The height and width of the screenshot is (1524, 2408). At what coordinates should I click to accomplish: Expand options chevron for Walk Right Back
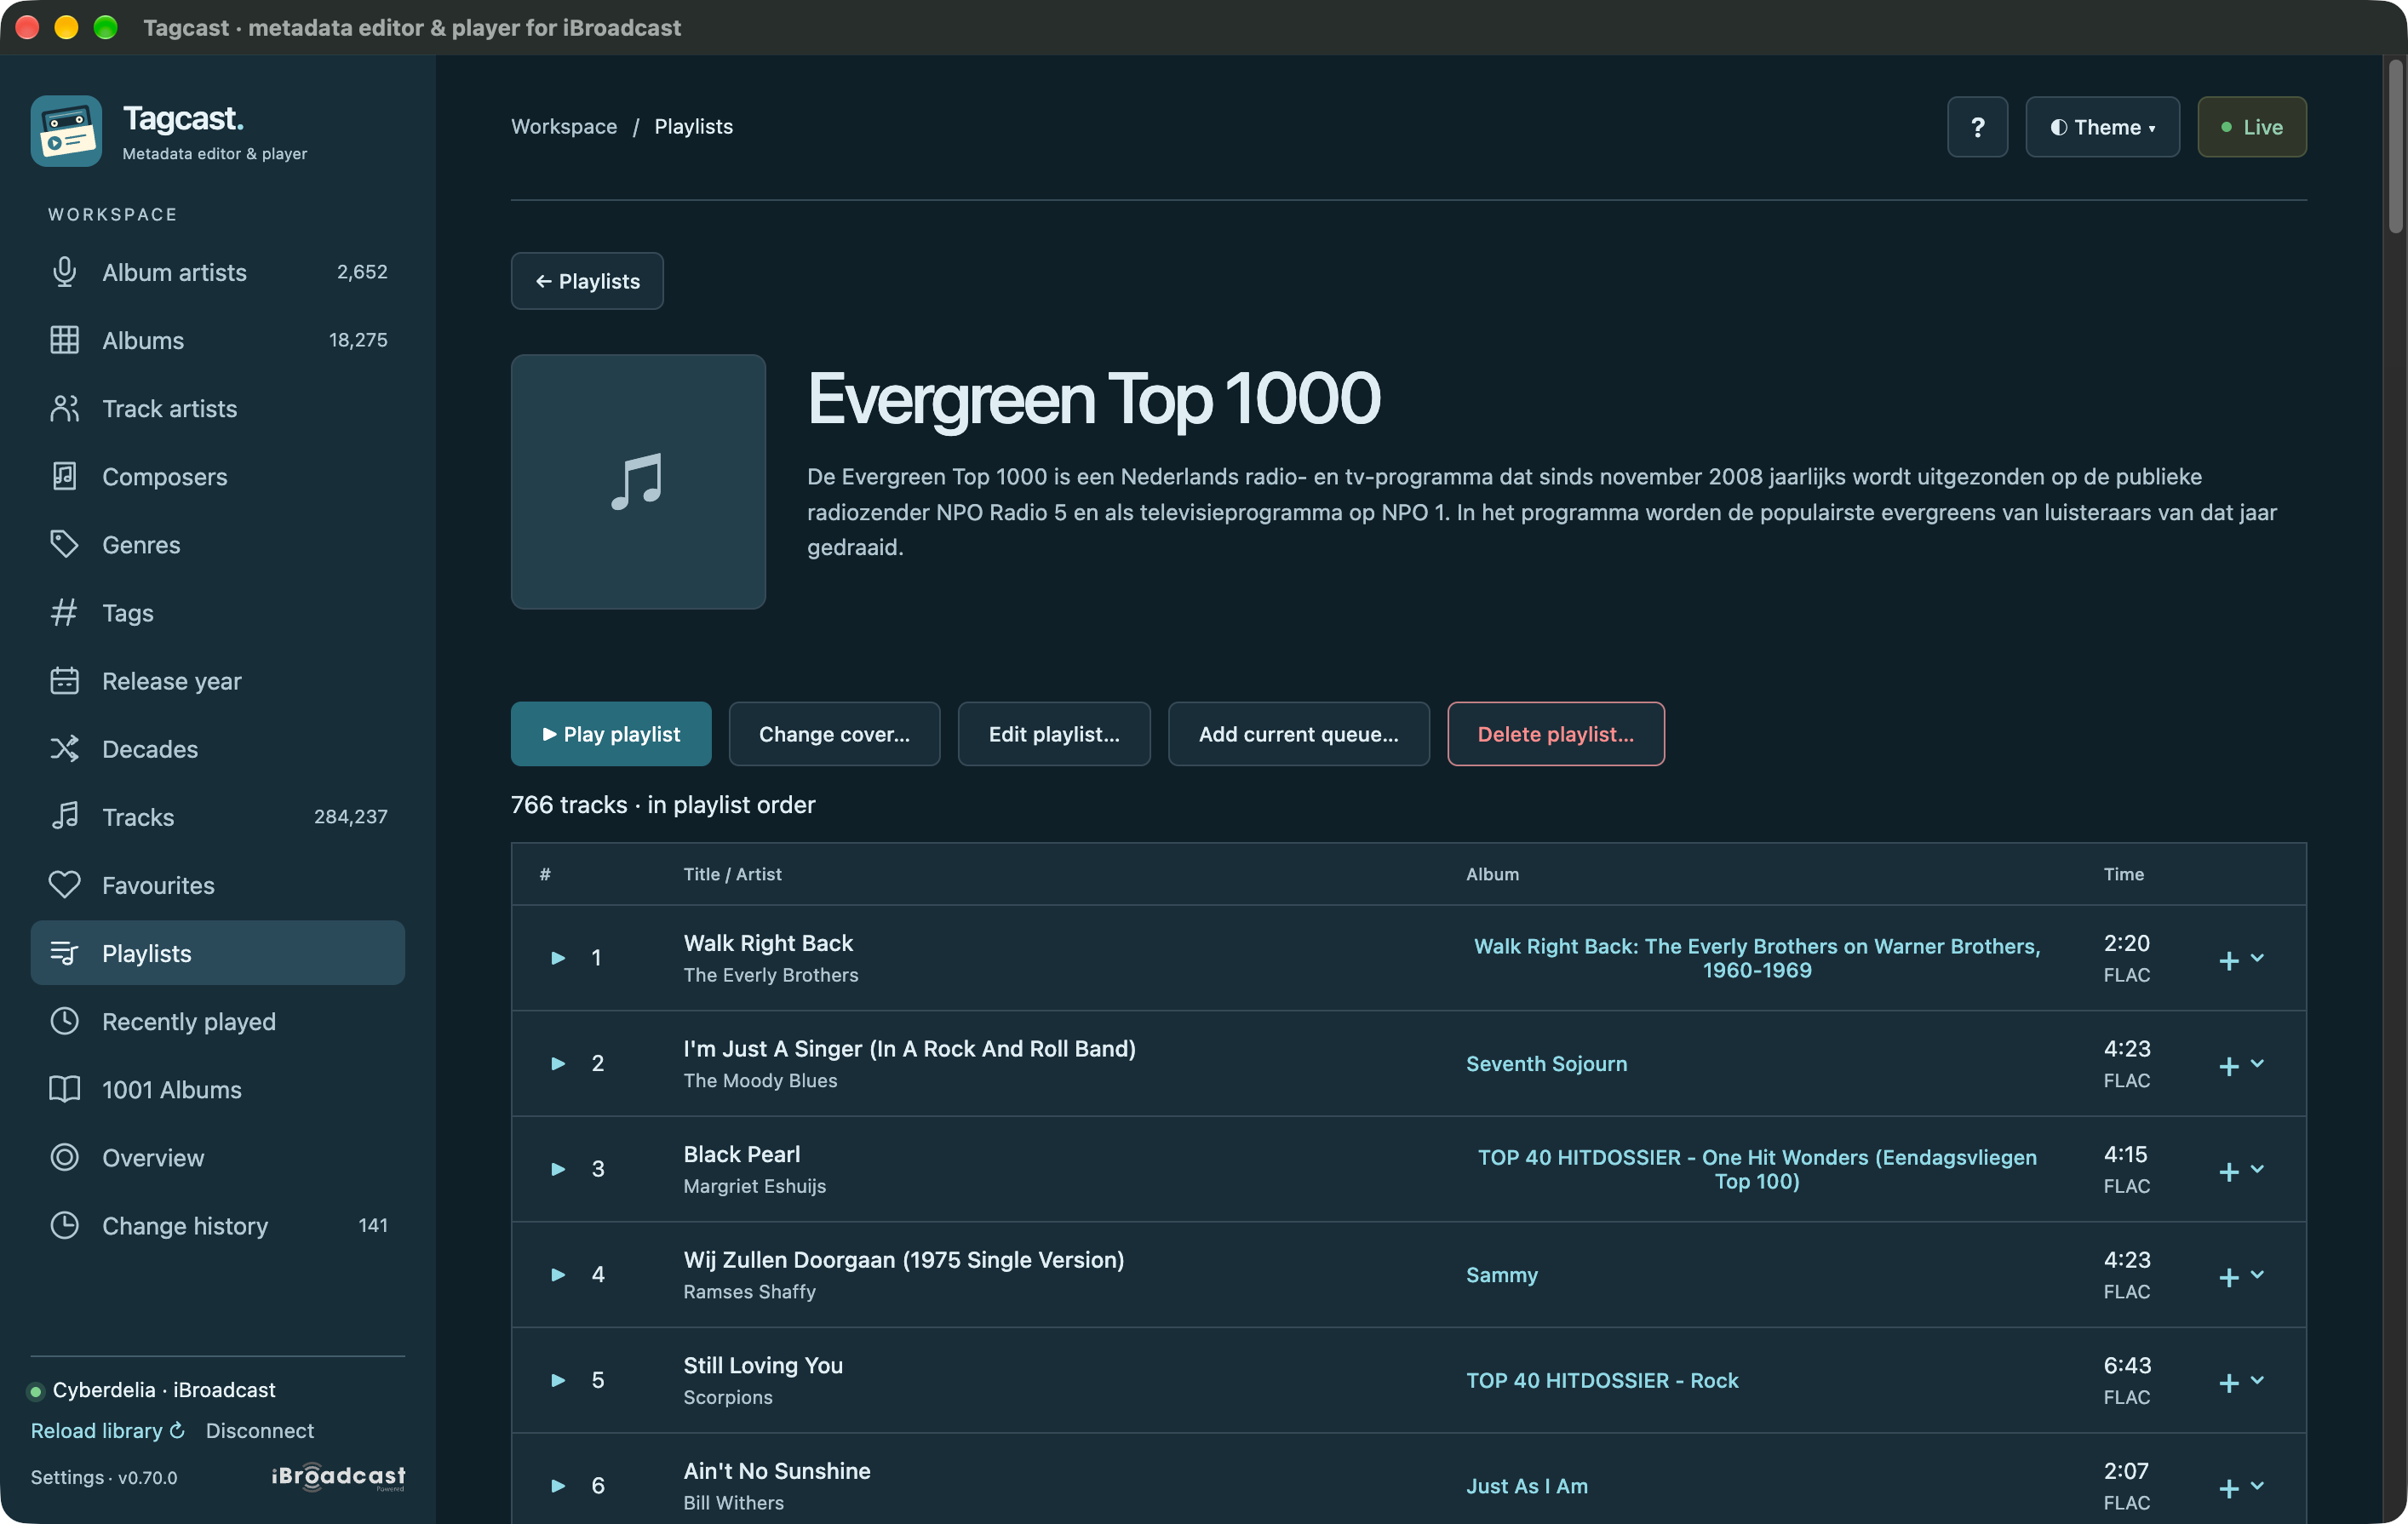point(2257,958)
